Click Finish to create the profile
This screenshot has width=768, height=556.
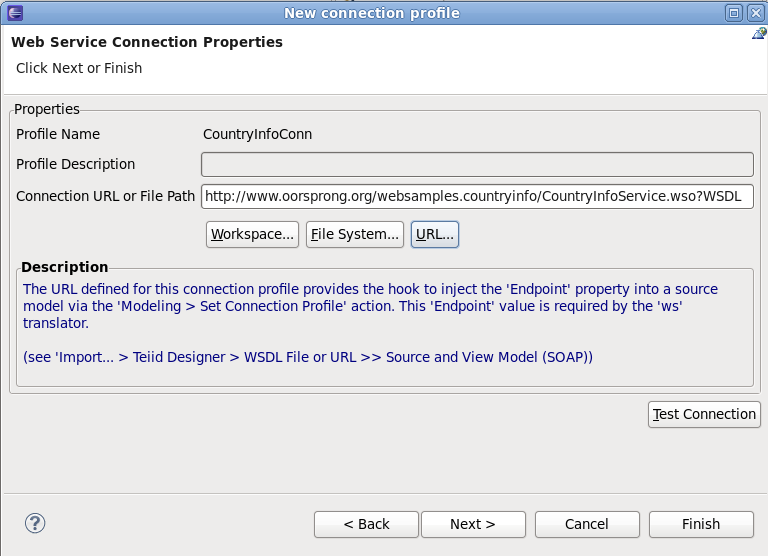[x=701, y=524]
